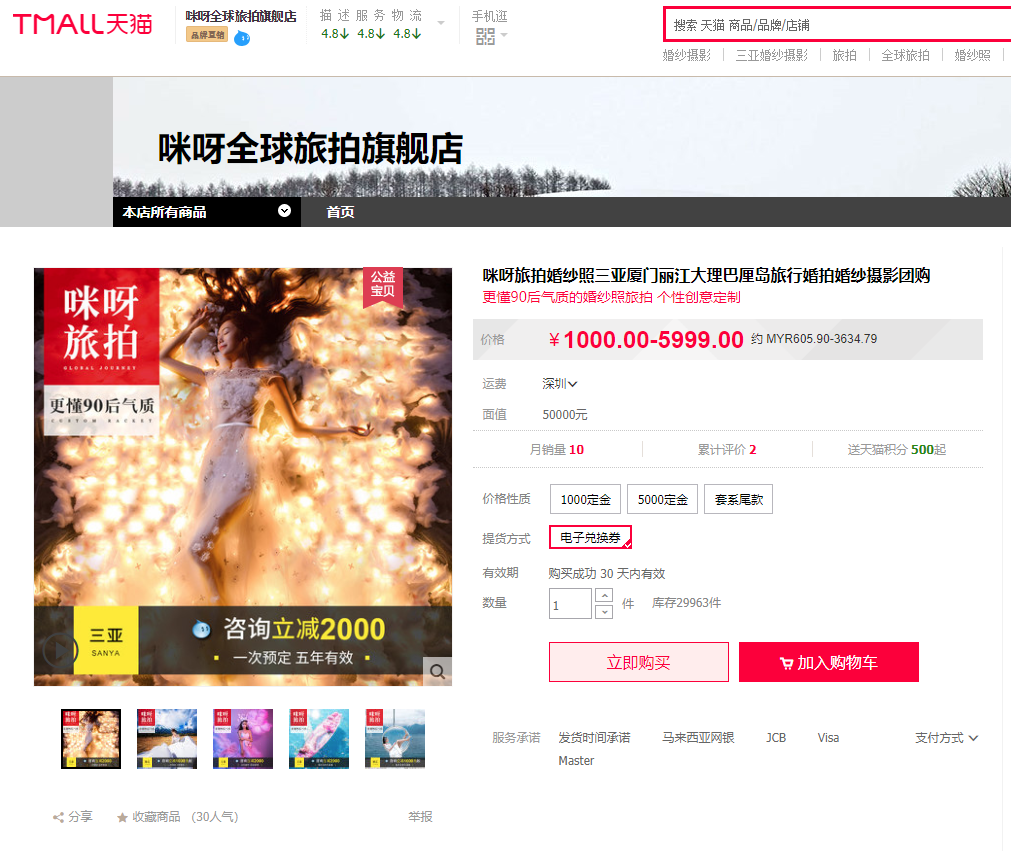Increase quantity with the up arrow
The image size is (1011, 851).
pyautogui.click(x=604, y=595)
